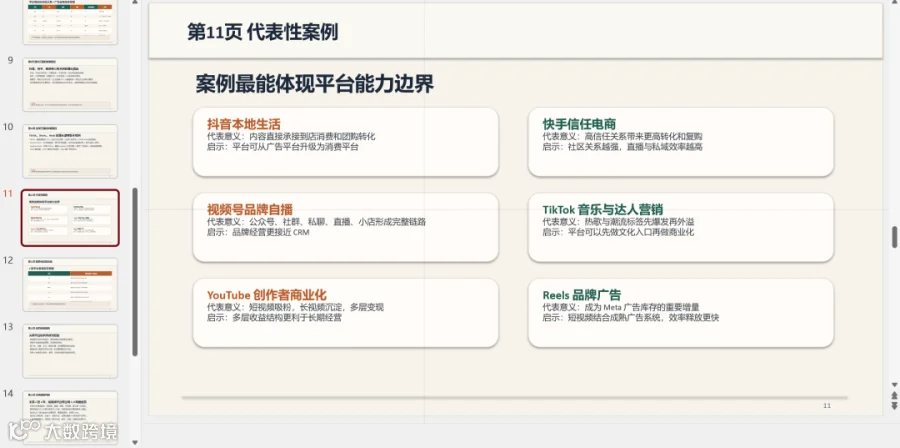Click the slide page number 11 in footer
Viewport: 900px width, 448px height.
(x=827, y=406)
